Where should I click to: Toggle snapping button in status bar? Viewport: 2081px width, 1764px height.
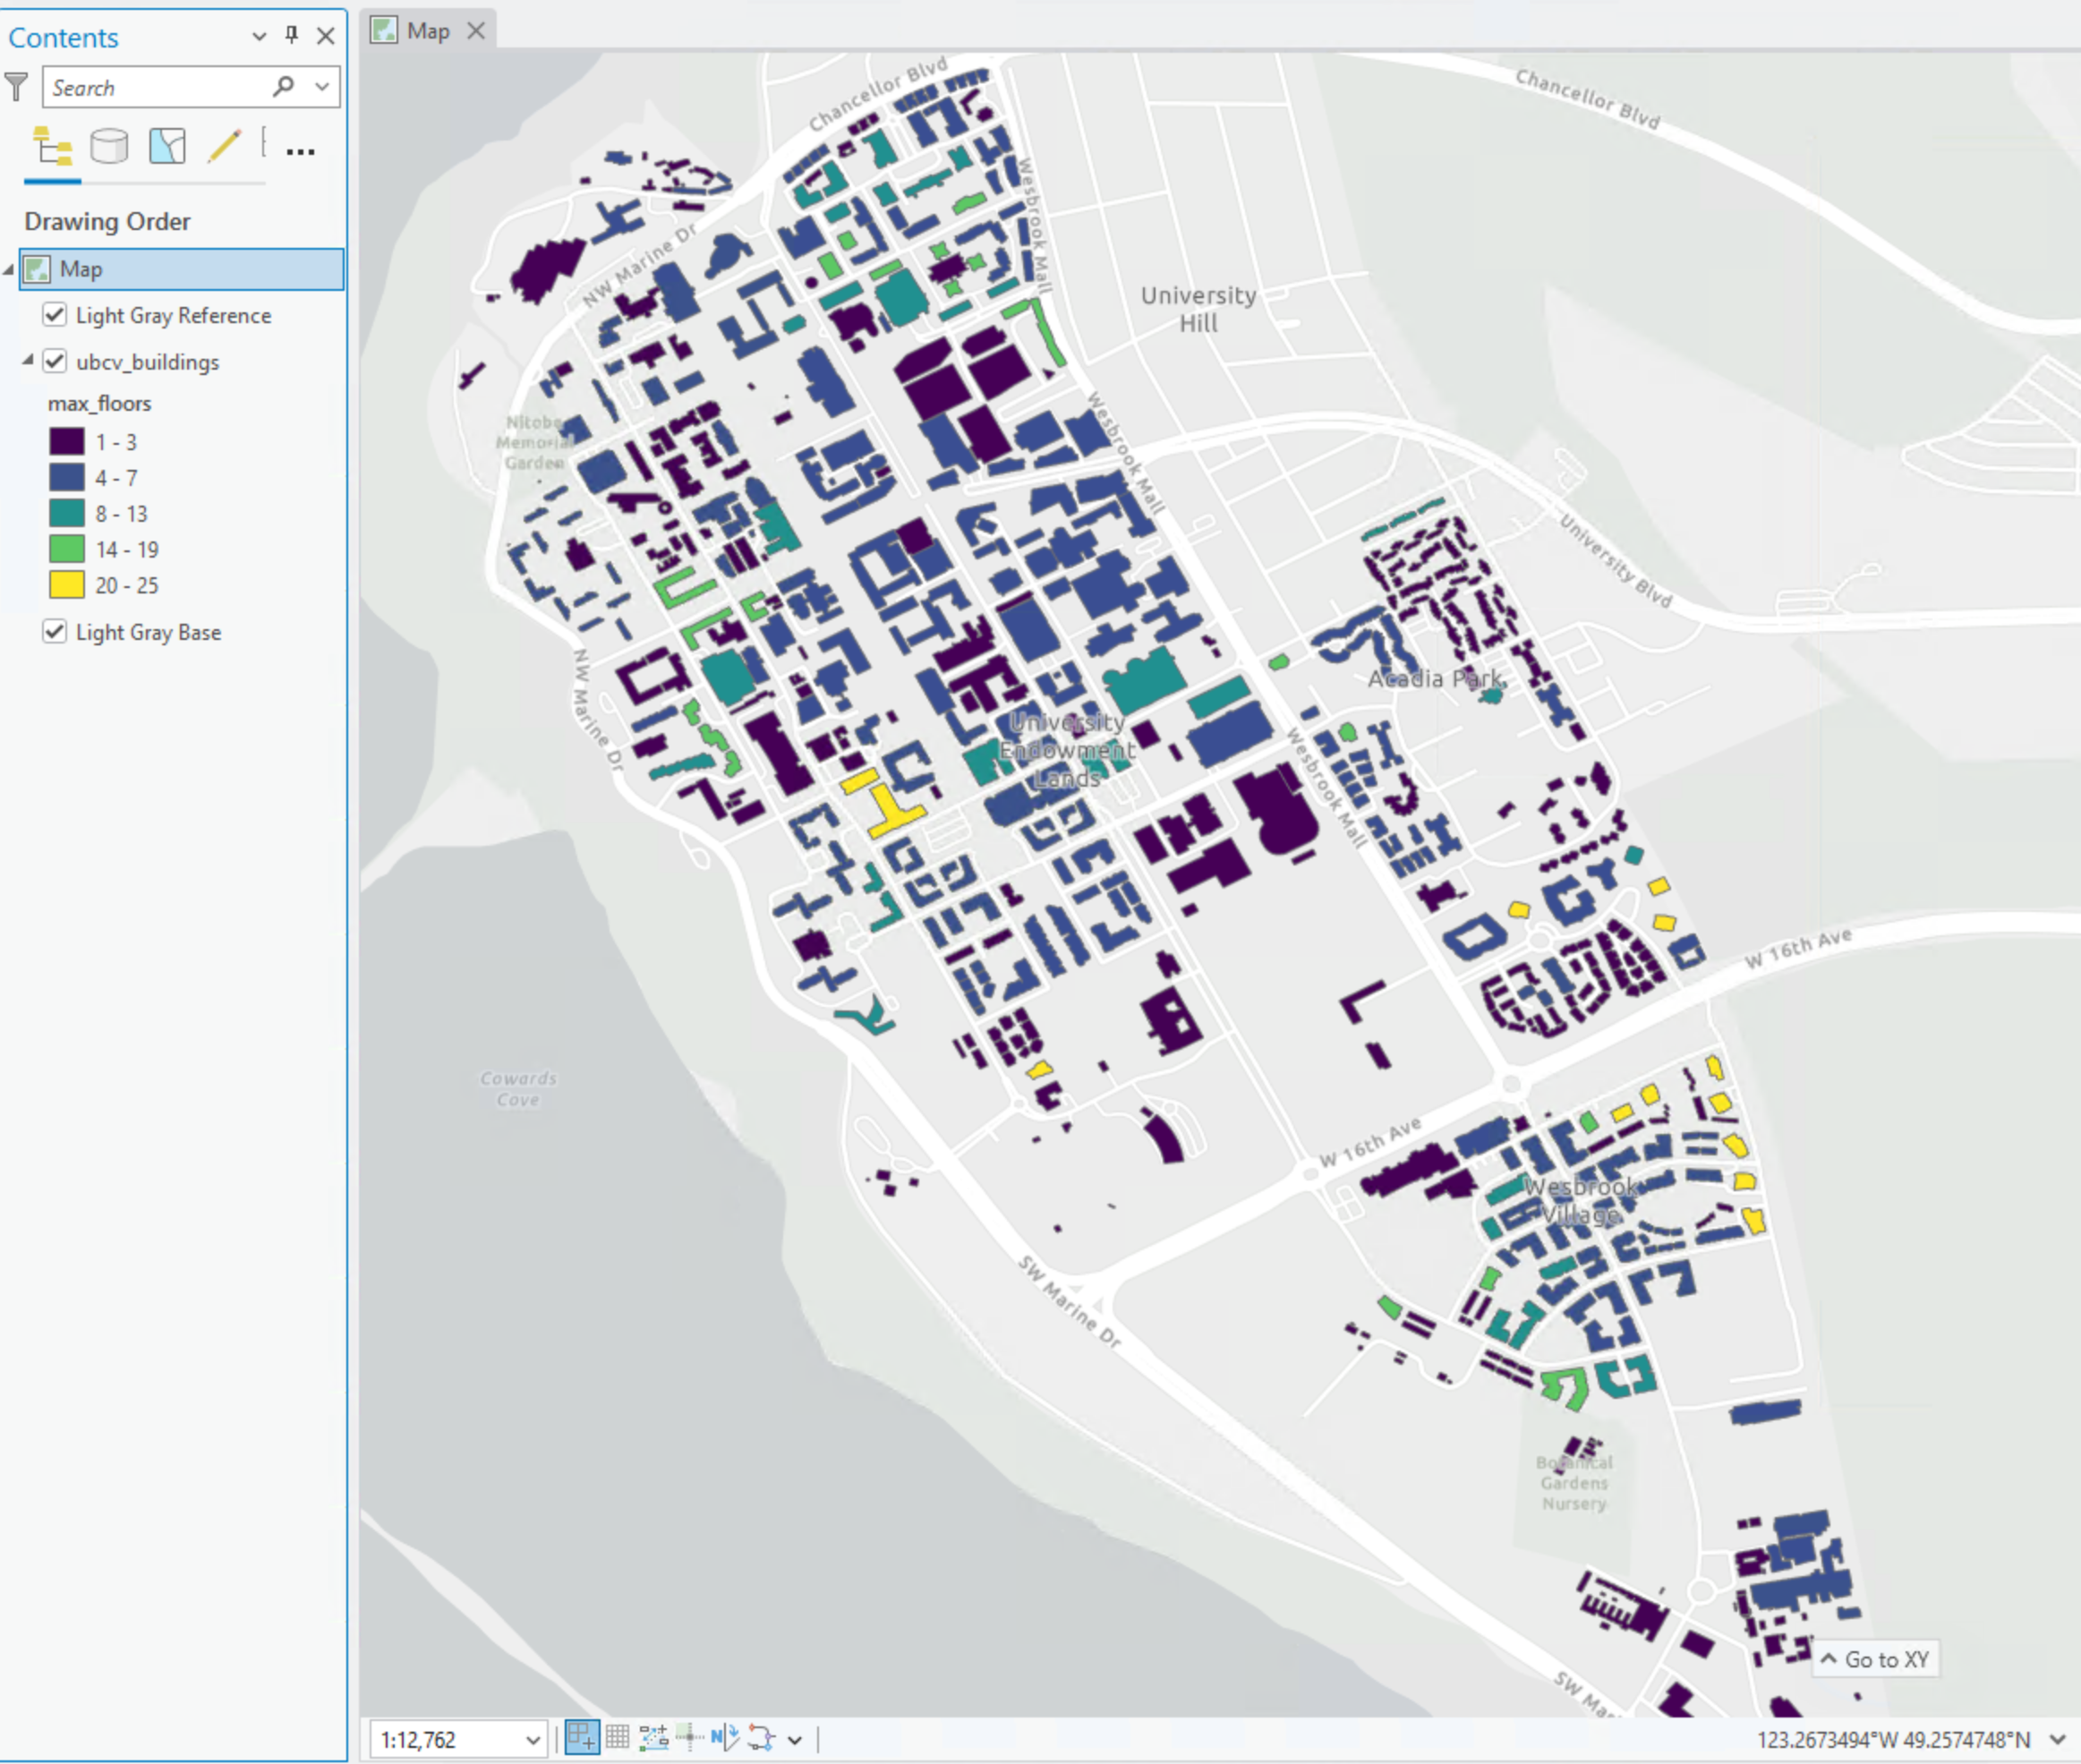pos(582,1738)
